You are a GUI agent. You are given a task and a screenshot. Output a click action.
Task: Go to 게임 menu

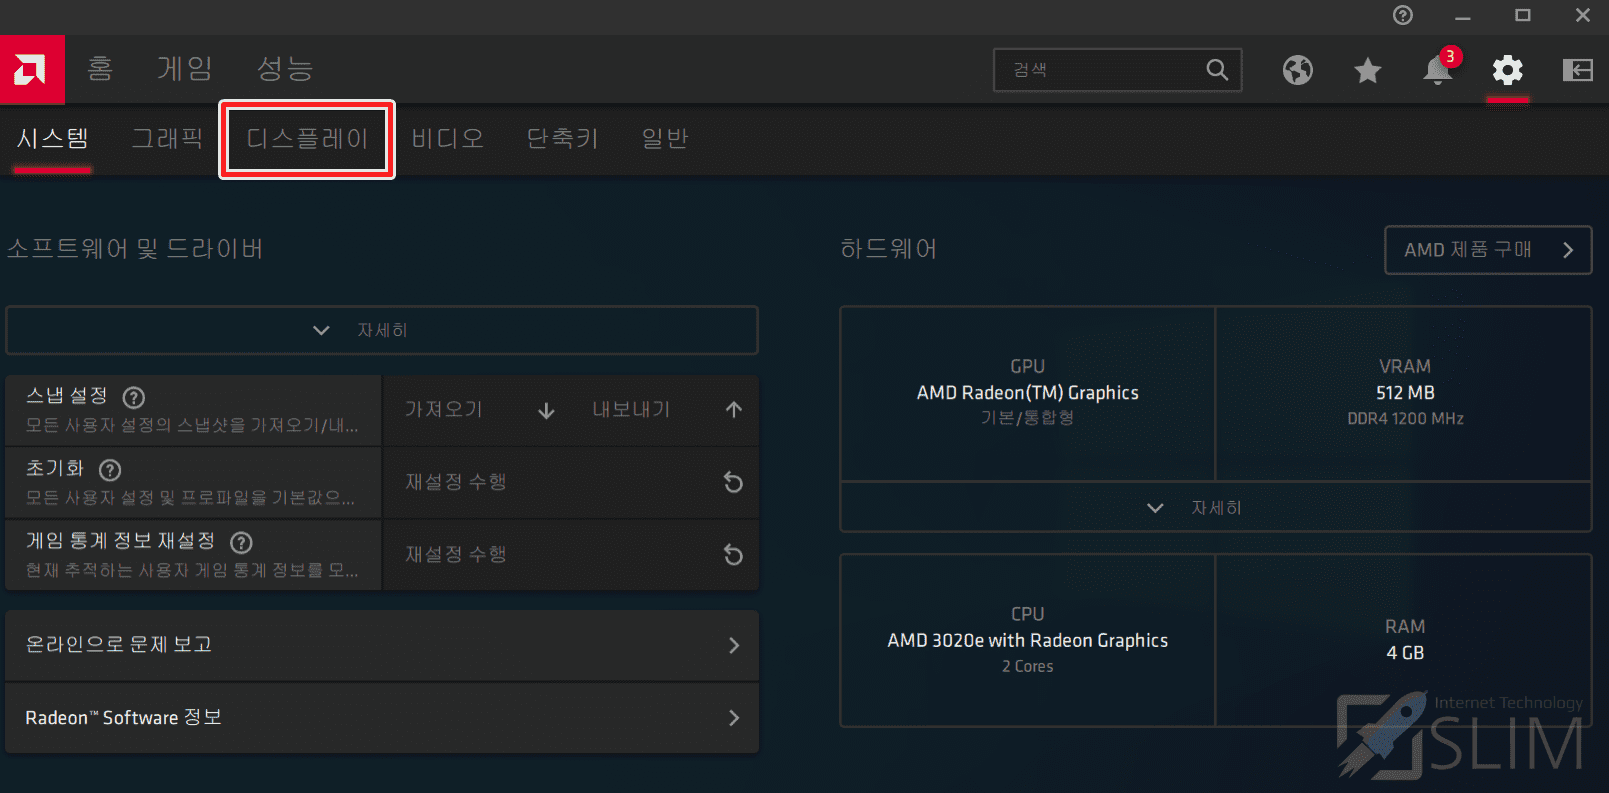click(185, 69)
